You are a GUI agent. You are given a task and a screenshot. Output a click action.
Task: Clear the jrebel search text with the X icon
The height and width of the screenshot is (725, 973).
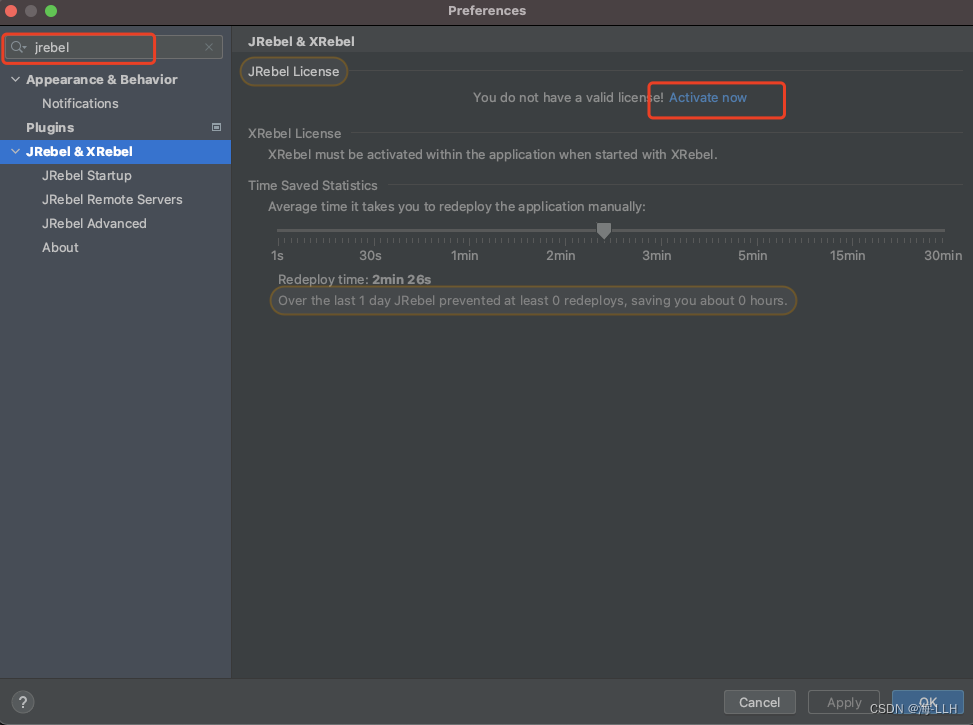pos(209,47)
